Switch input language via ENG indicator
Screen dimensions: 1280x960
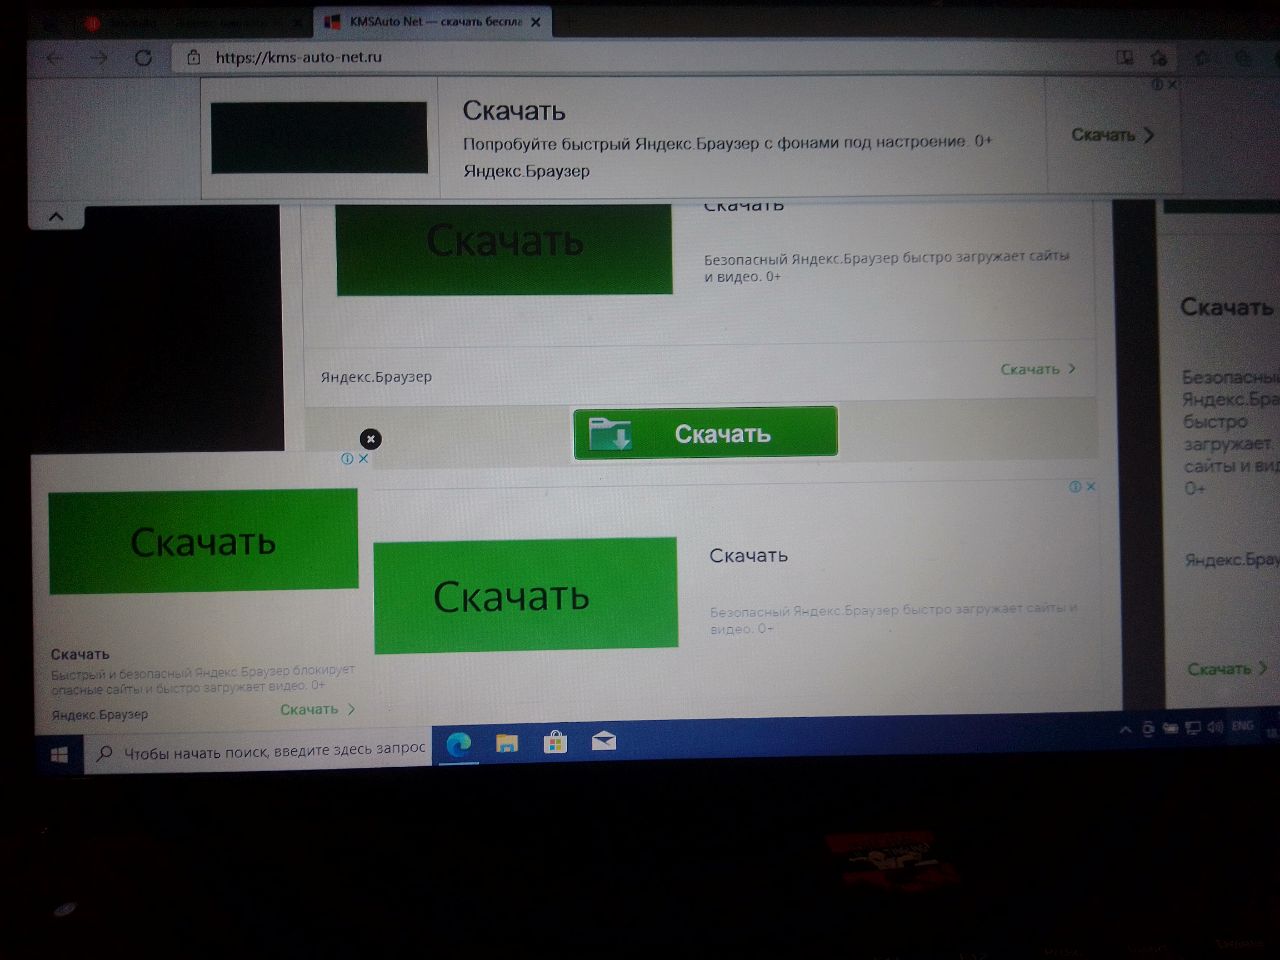pyautogui.click(x=1242, y=726)
